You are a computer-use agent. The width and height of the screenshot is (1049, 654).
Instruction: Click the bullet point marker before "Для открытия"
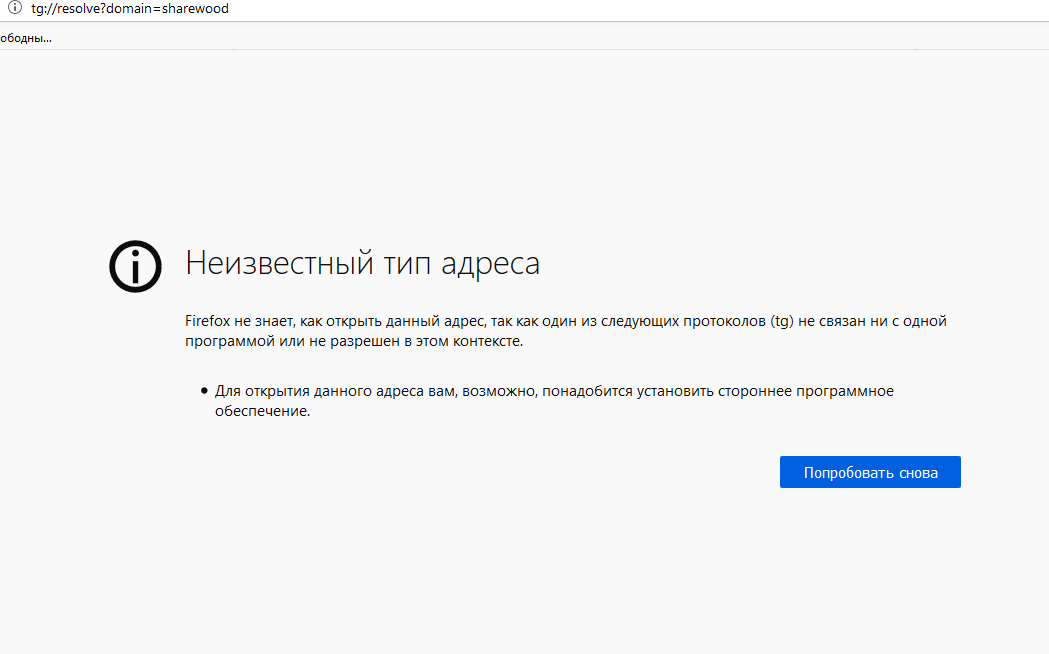204,391
